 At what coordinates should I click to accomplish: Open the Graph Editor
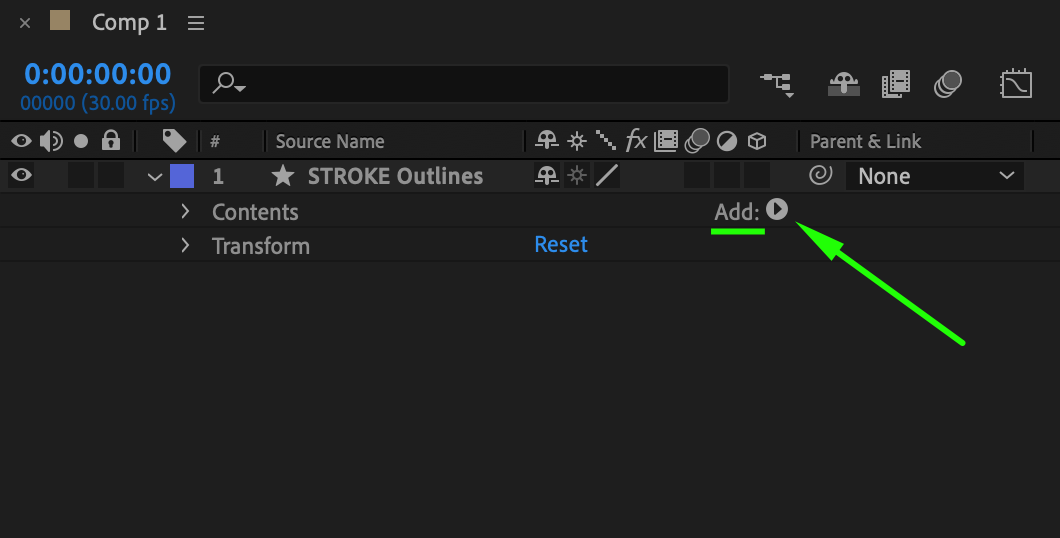coord(1016,84)
